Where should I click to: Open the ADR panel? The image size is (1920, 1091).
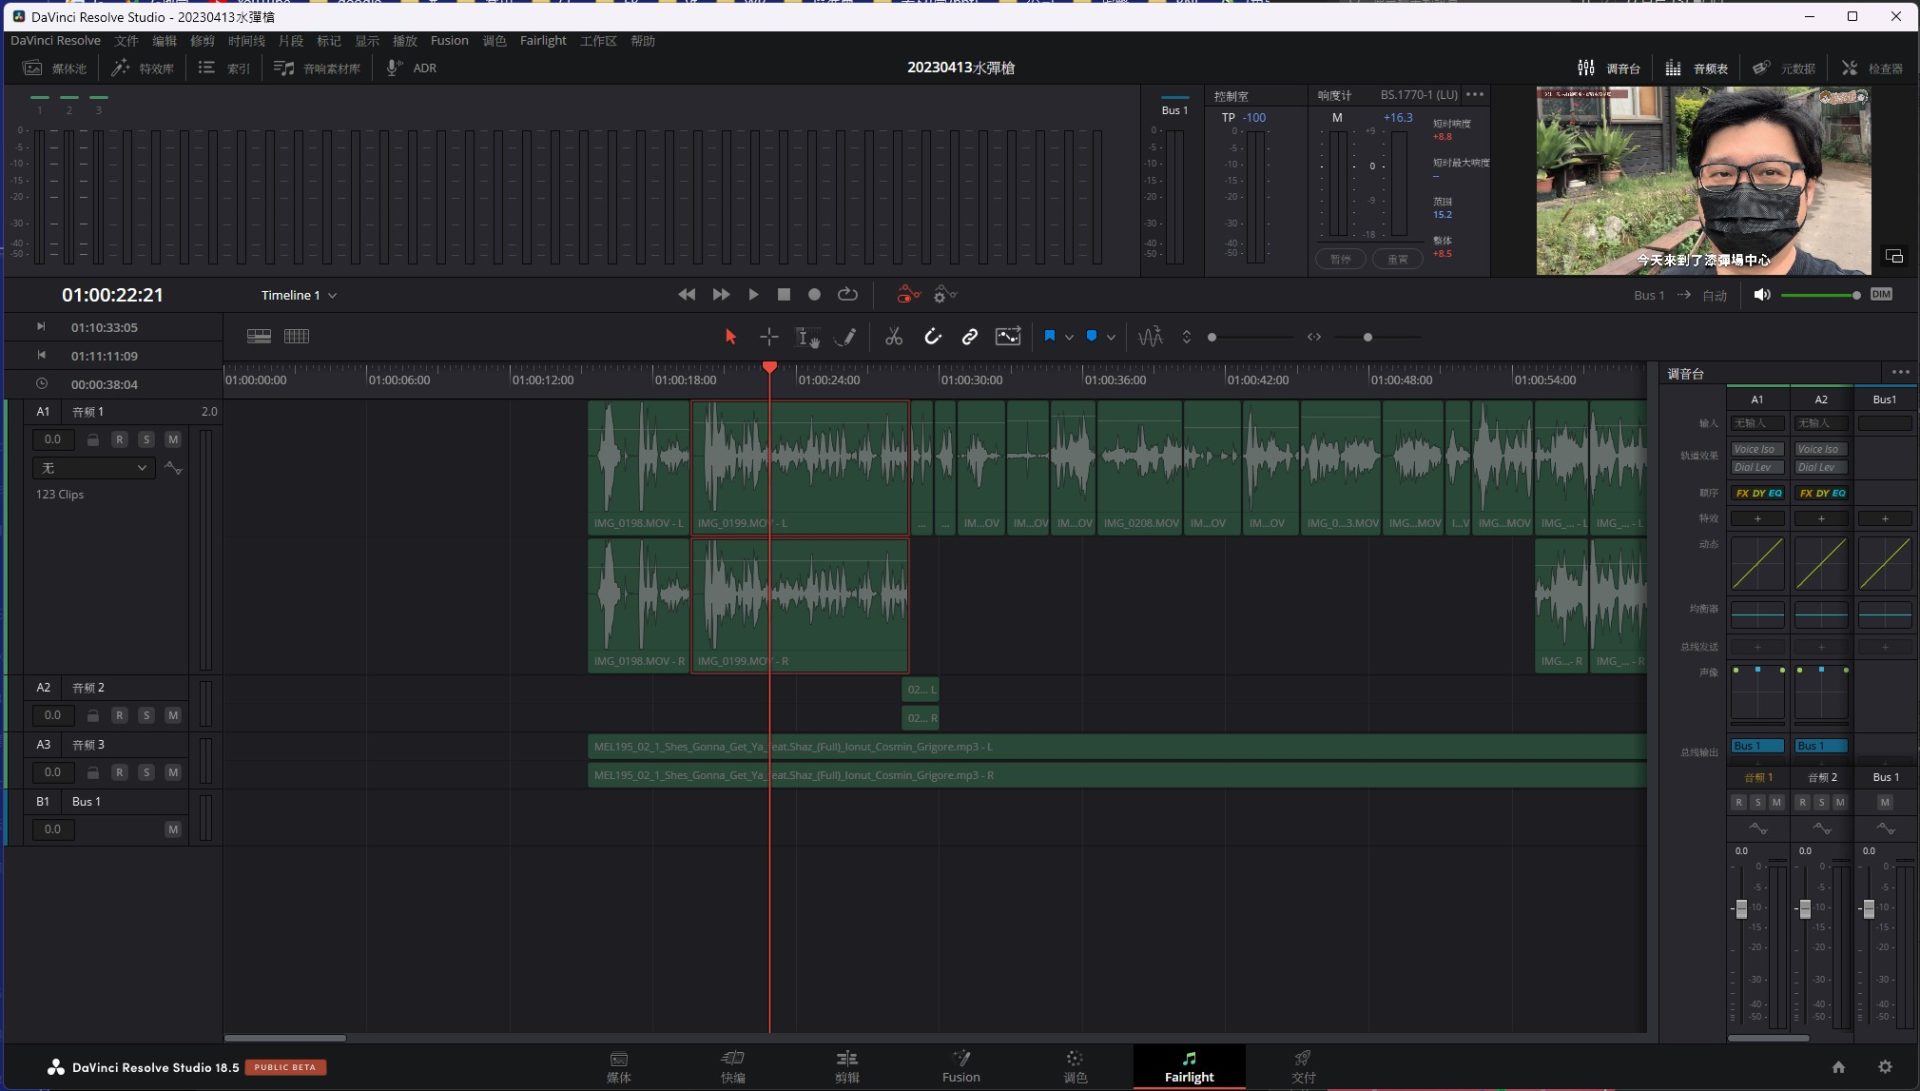point(412,68)
